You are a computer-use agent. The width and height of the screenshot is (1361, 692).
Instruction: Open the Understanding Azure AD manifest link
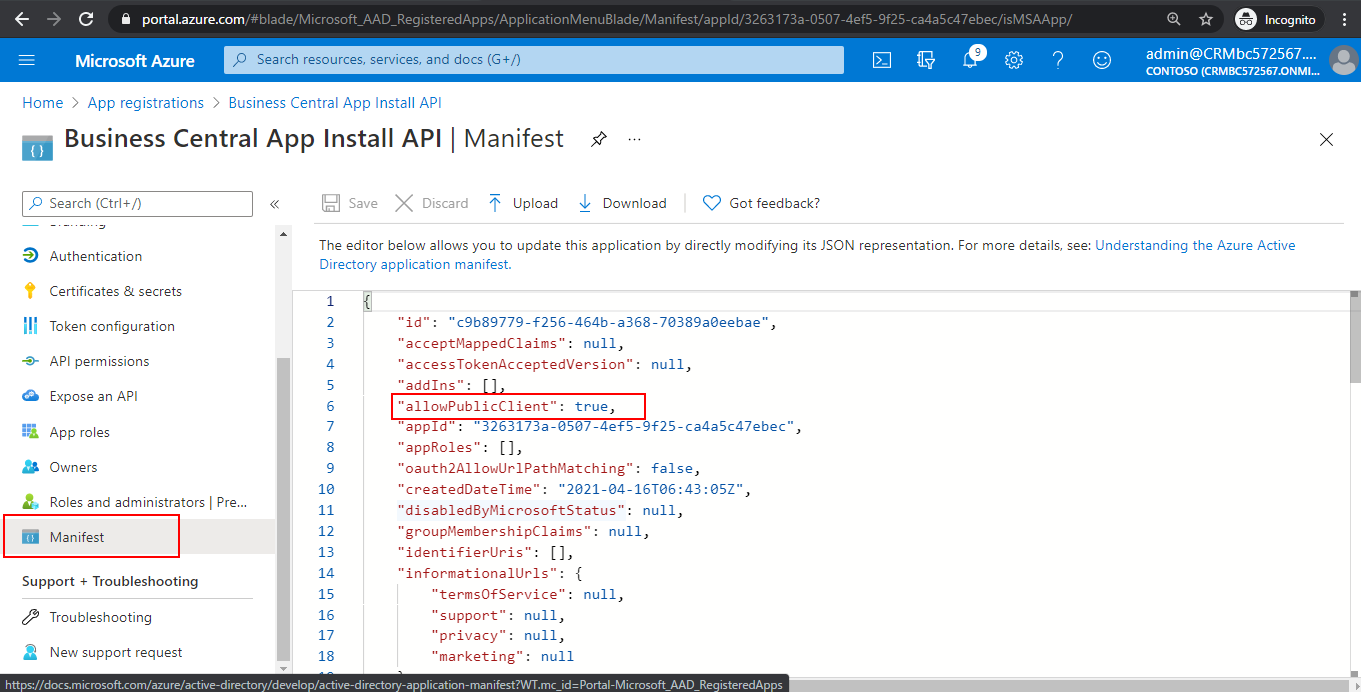[1194, 244]
